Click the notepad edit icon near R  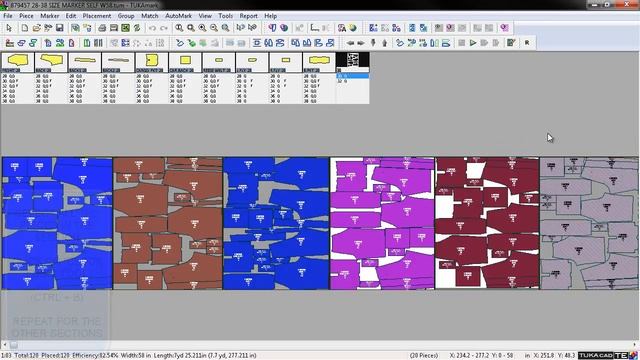click(x=511, y=42)
